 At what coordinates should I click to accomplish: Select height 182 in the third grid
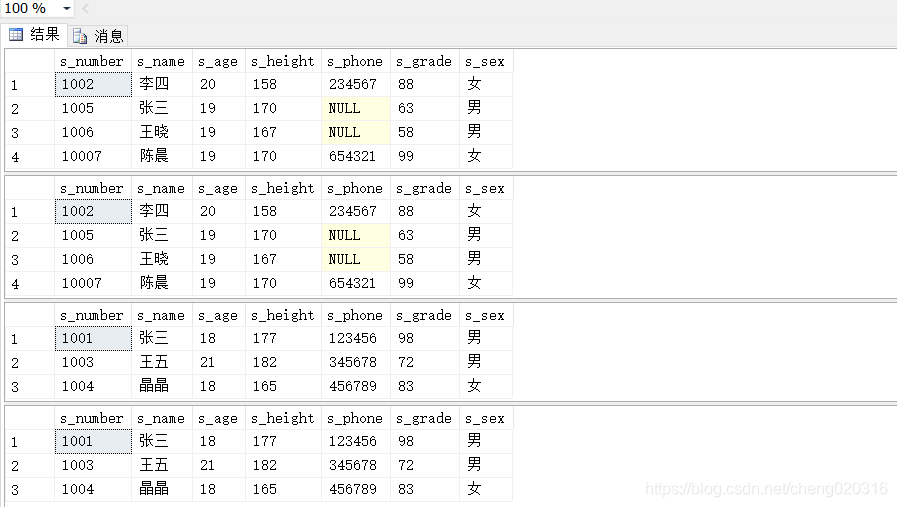click(284, 363)
